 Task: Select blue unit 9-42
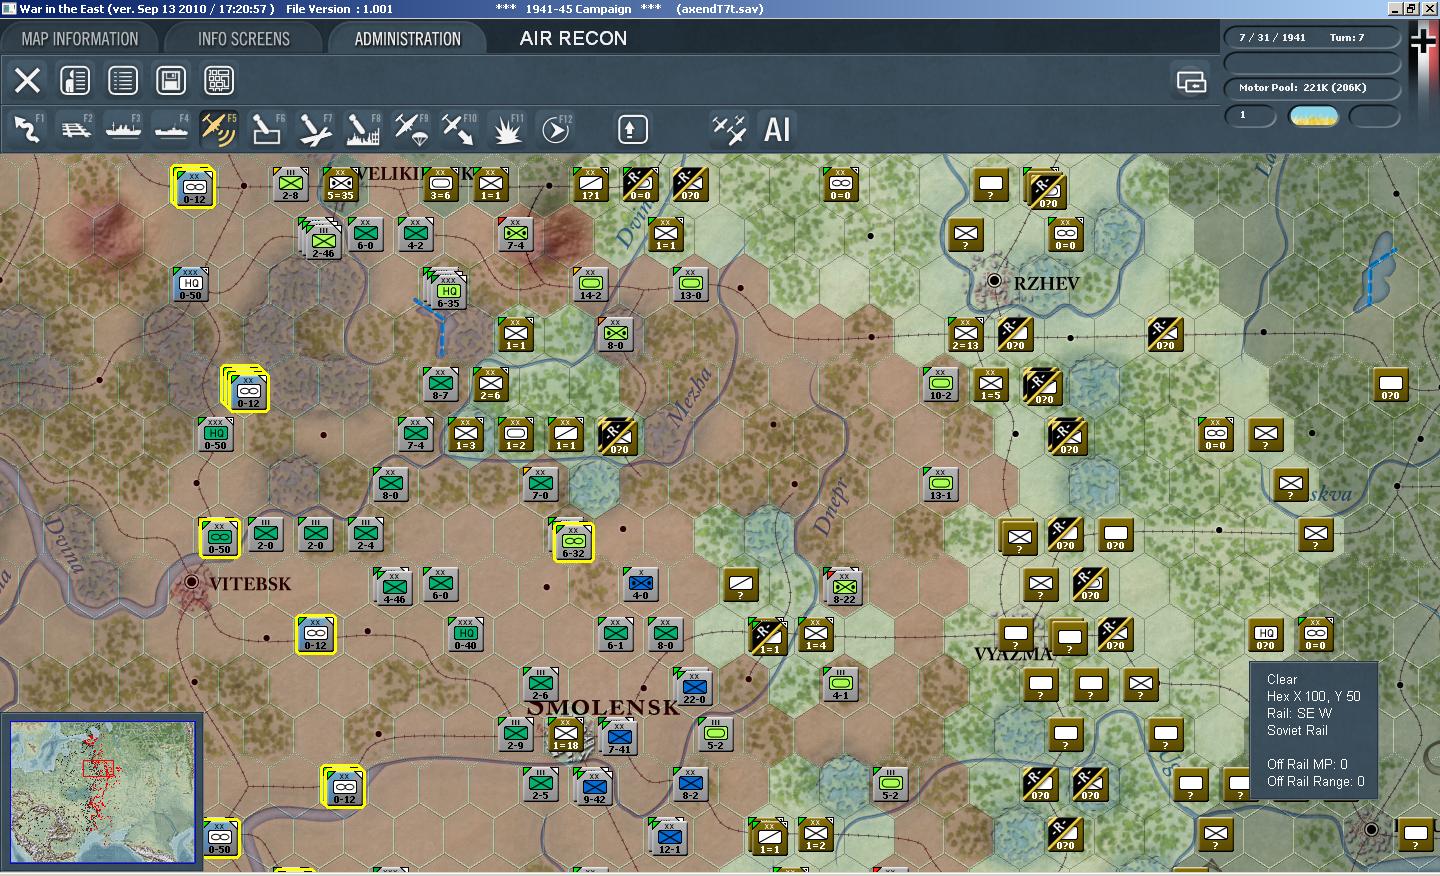[x=594, y=788]
